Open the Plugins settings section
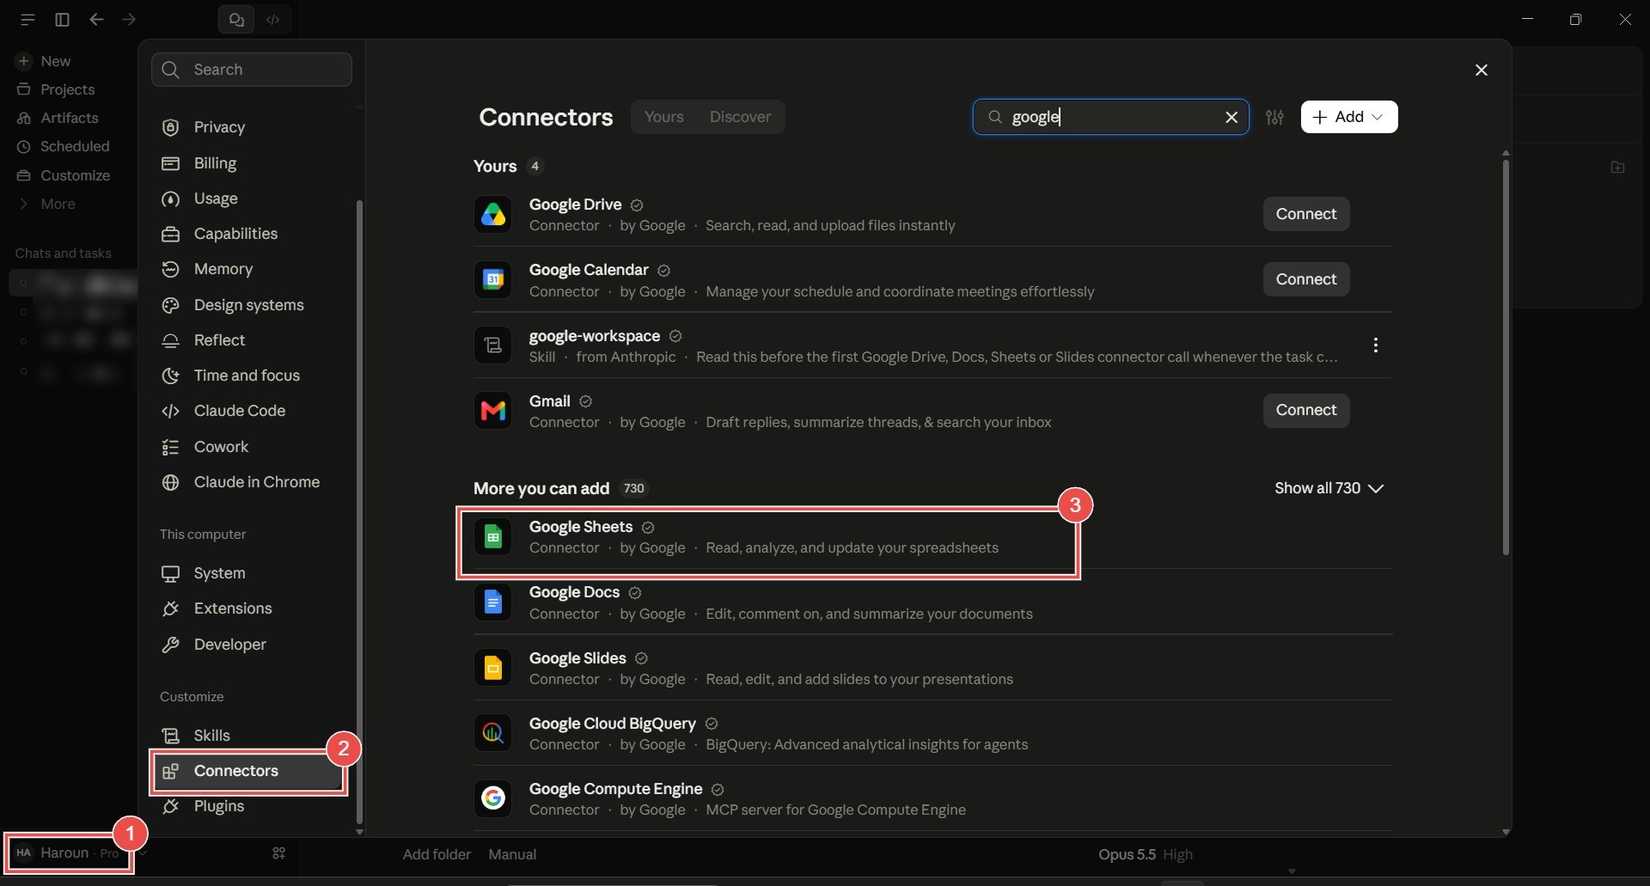 click(x=219, y=806)
